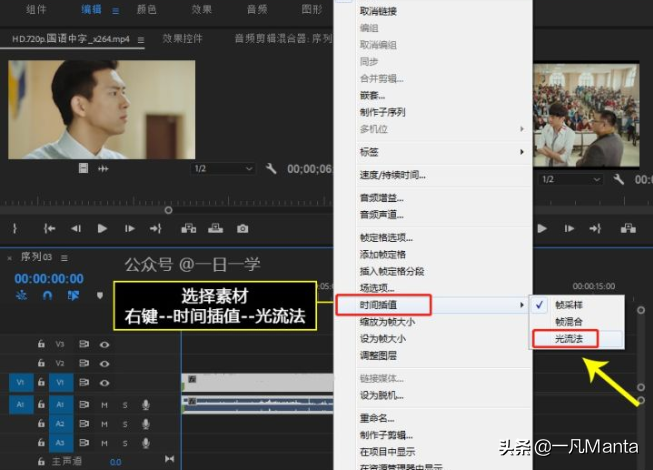This screenshot has width=653, height=470.
Task: Toggle lock on track V2
Action: tap(41, 363)
